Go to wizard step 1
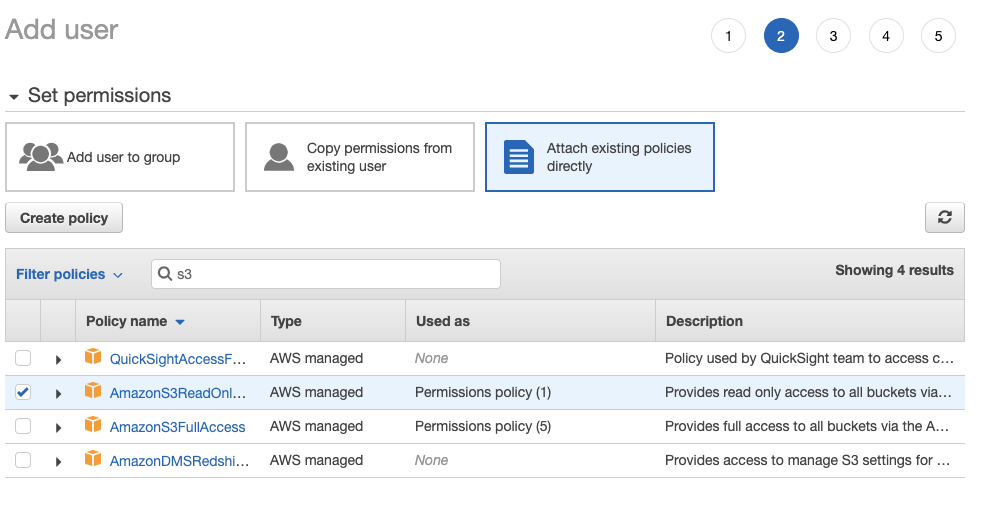Image resolution: width=999 pixels, height=532 pixels. [x=728, y=36]
